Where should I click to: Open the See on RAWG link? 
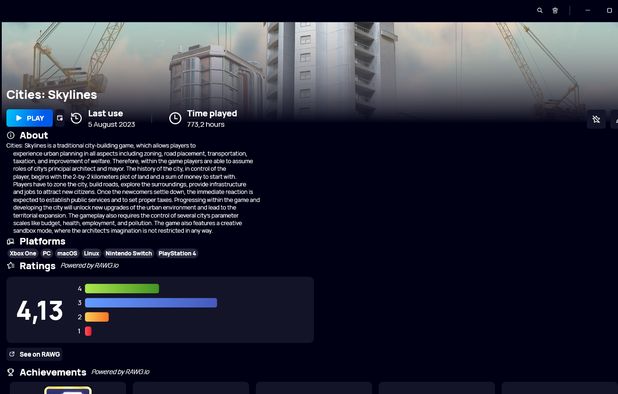[35, 354]
